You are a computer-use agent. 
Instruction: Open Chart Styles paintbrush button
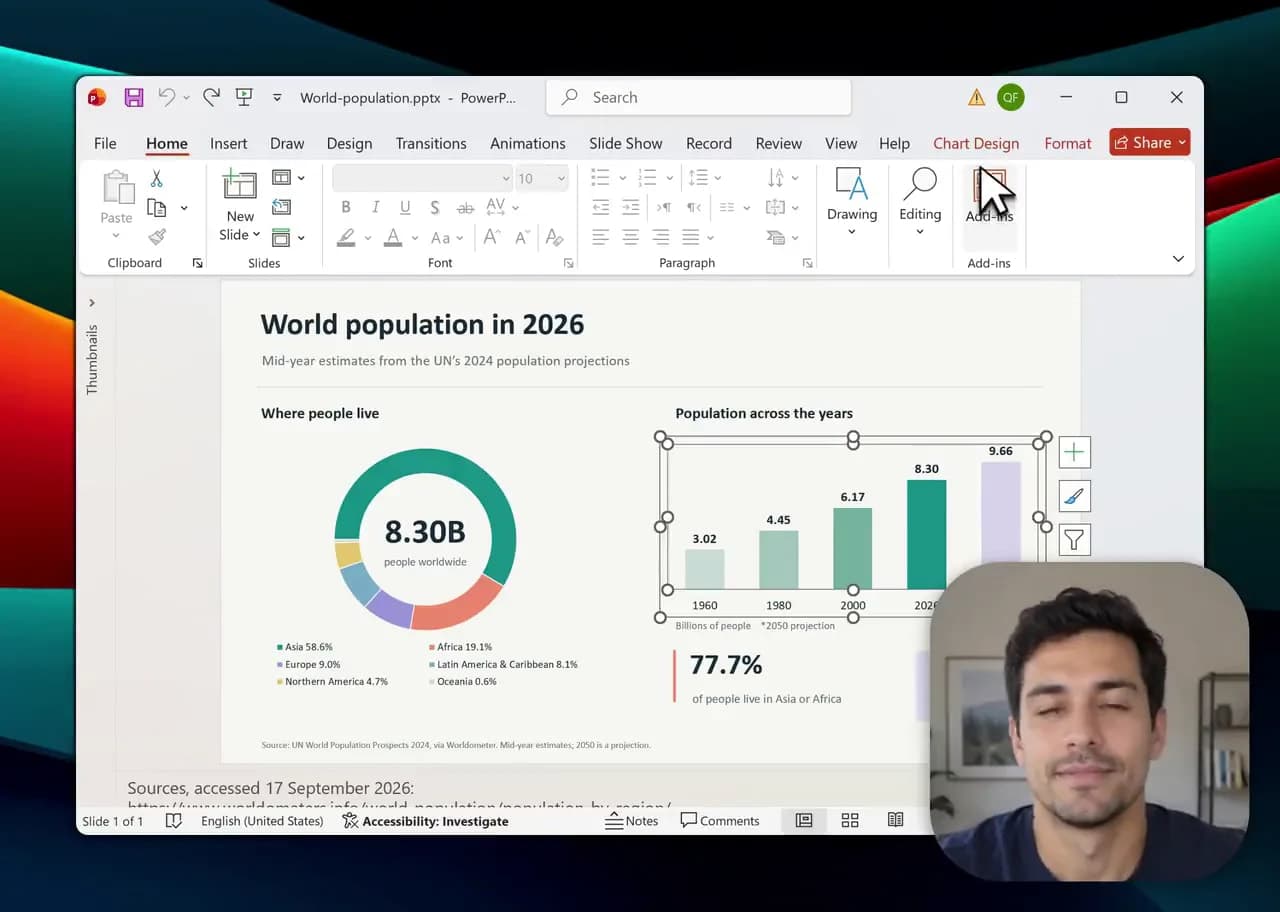pos(1074,496)
